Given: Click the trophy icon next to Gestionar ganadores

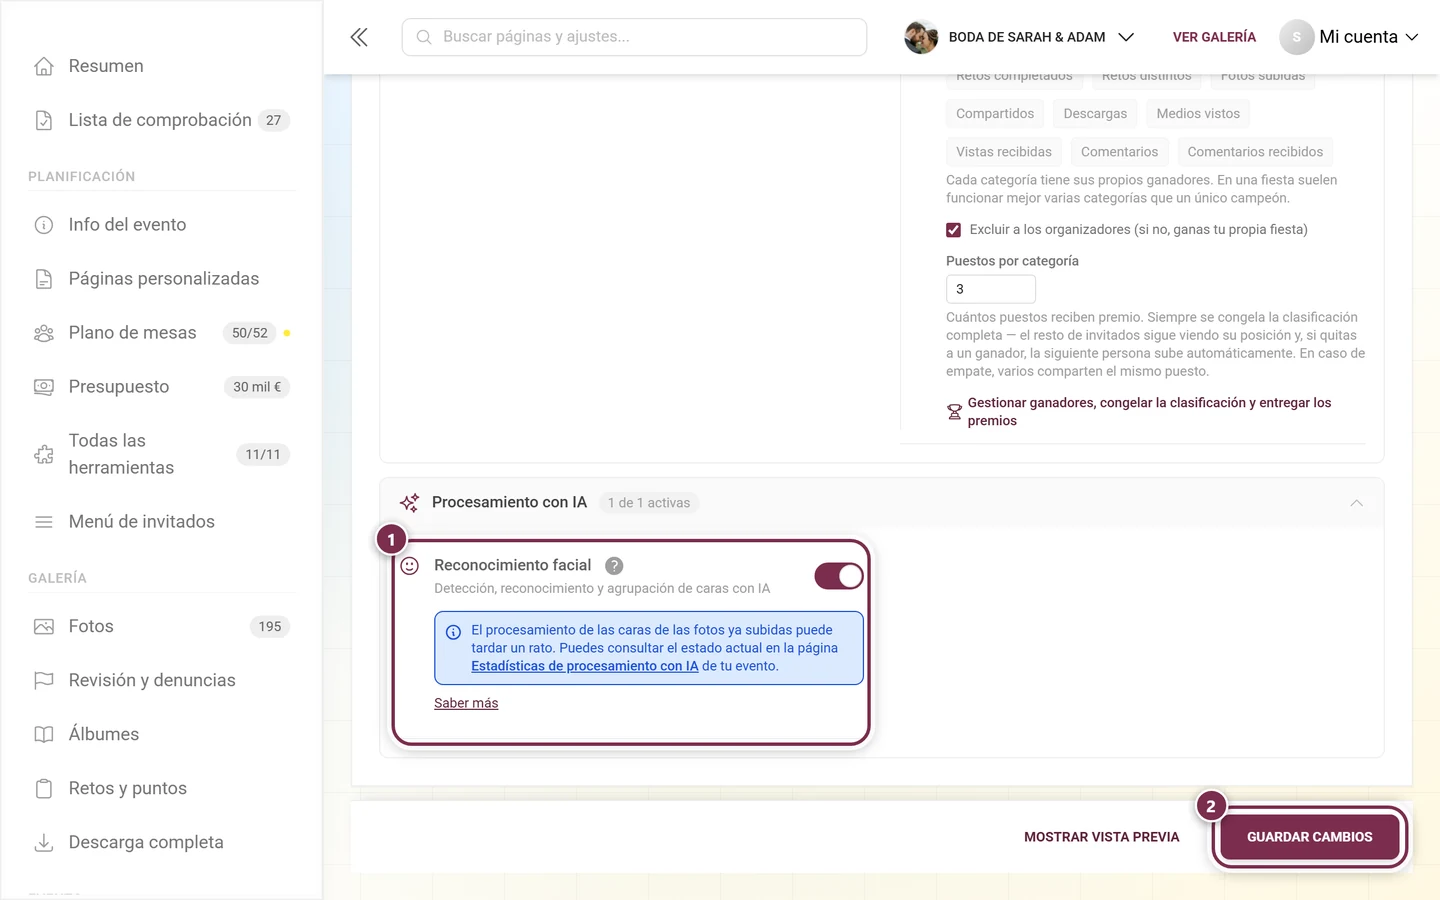Looking at the screenshot, I should pos(954,412).
